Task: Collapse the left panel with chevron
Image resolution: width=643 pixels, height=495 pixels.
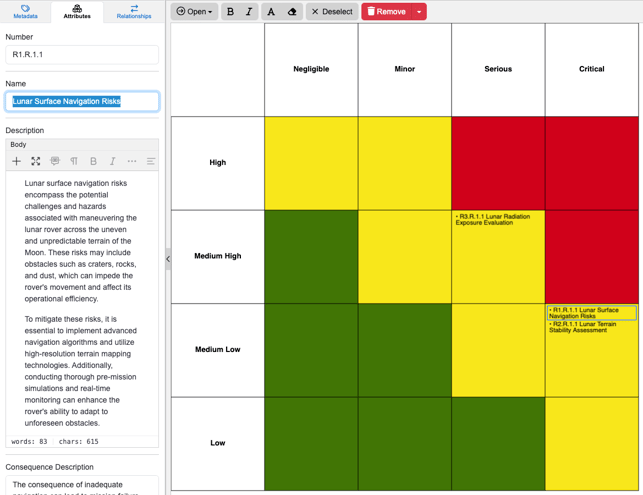Action: 168,259
